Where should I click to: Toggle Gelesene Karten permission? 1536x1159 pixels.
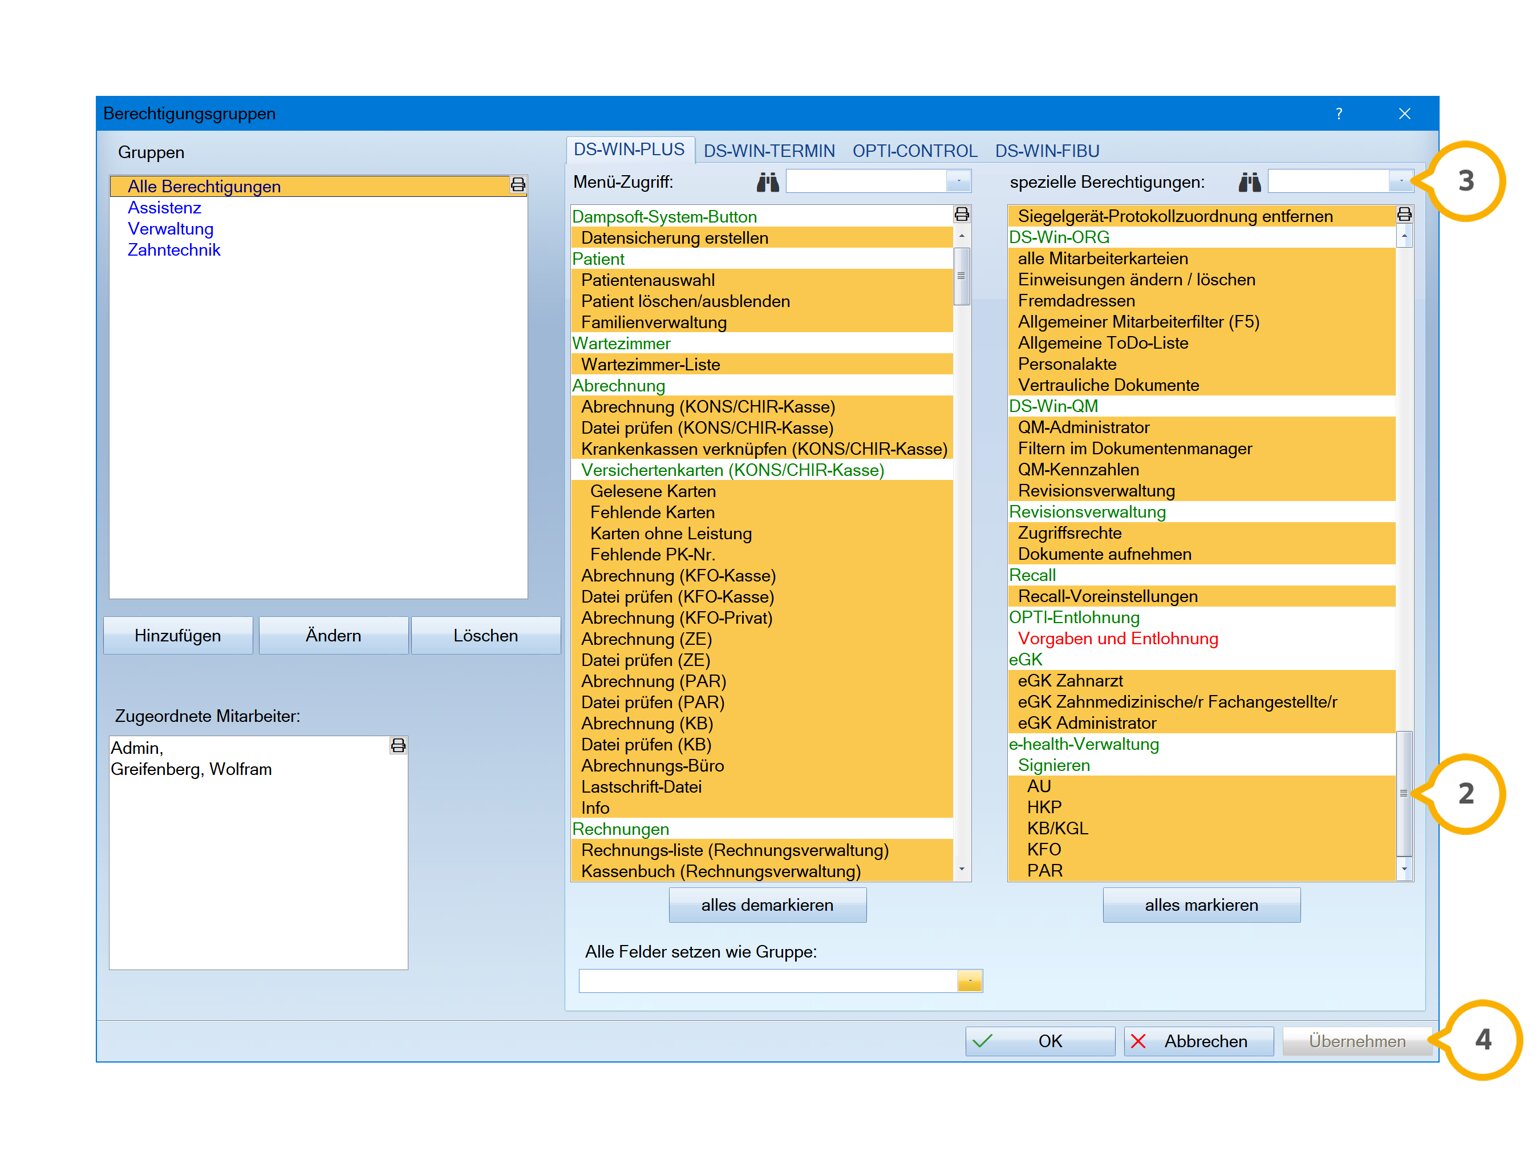pos(762,491)
